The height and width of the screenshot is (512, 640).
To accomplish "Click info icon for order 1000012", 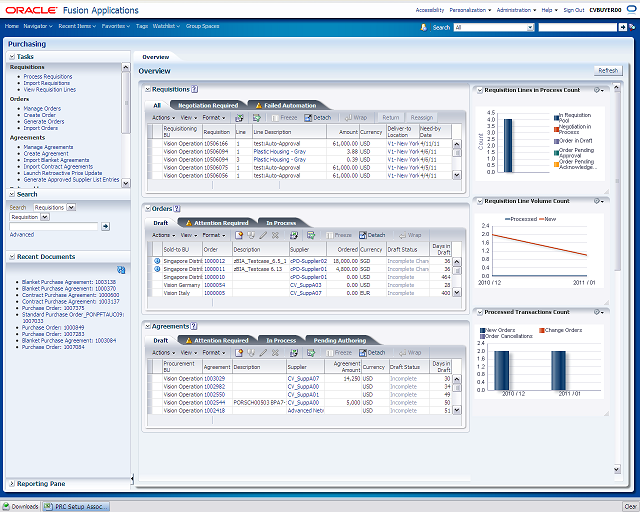I will [157, 261].
